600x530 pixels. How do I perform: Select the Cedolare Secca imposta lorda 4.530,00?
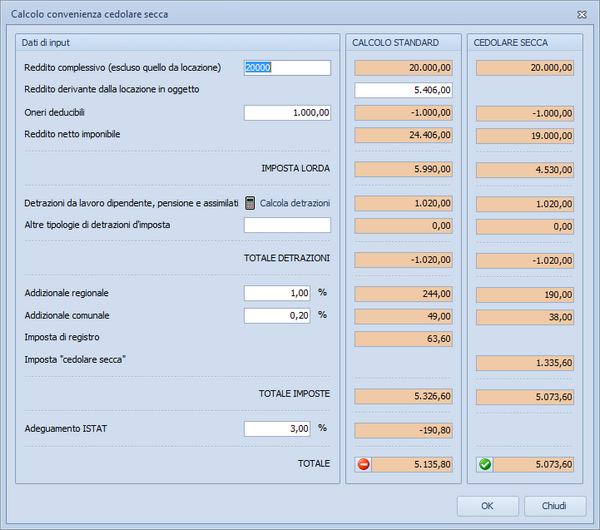coord(525,170)
